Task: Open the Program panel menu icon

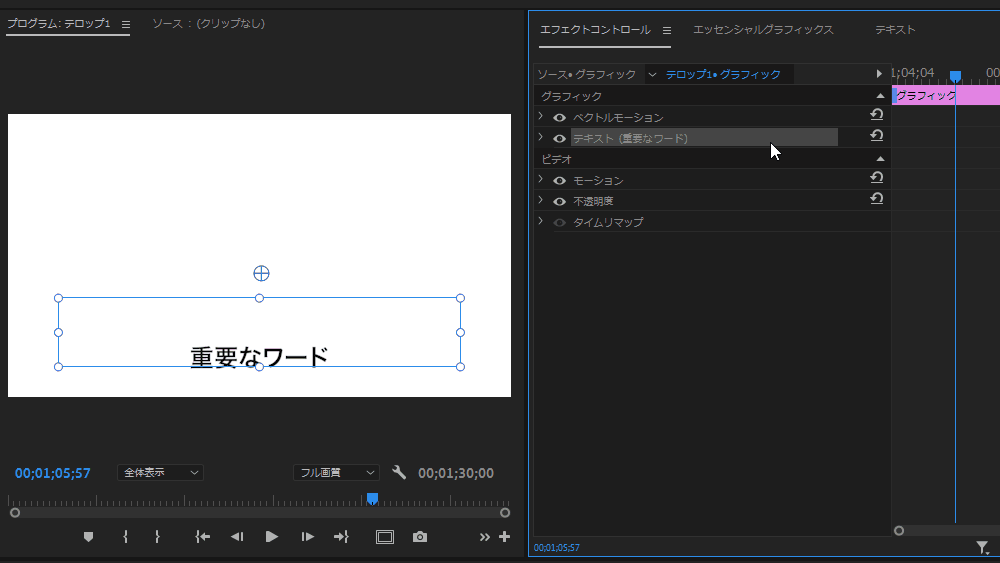Action: coord(126,24)
